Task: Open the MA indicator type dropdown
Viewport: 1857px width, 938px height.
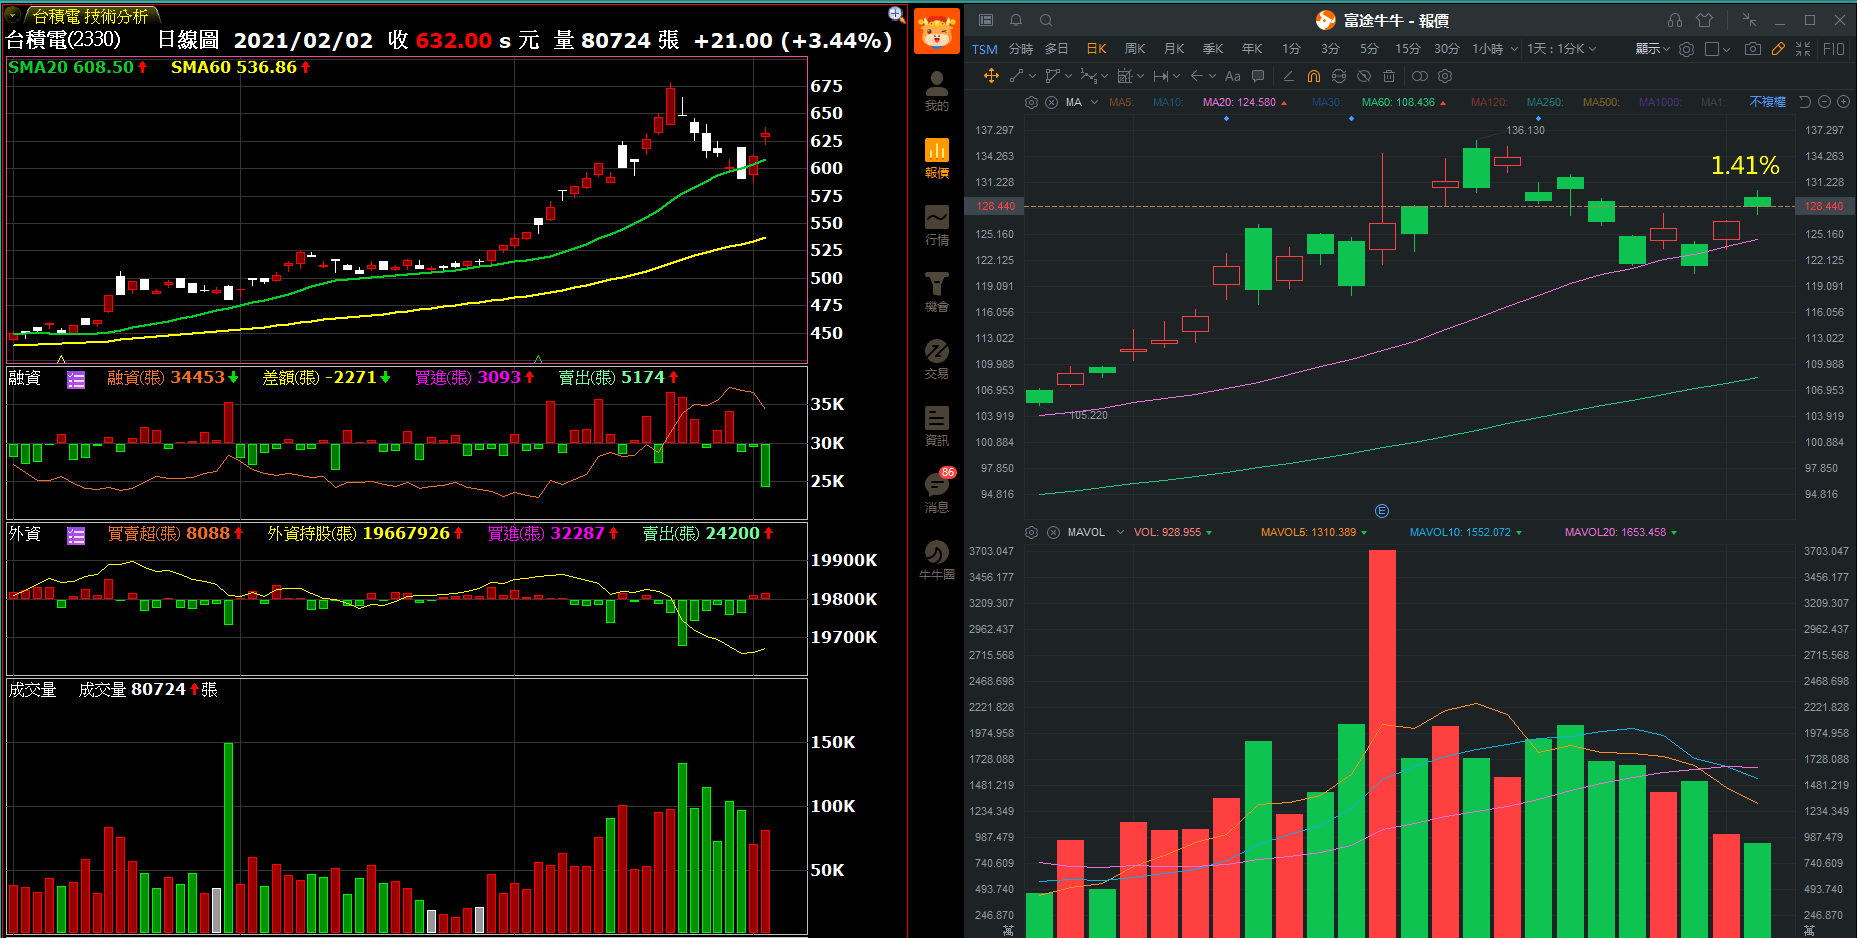Action: click(x=1094, y=102)
